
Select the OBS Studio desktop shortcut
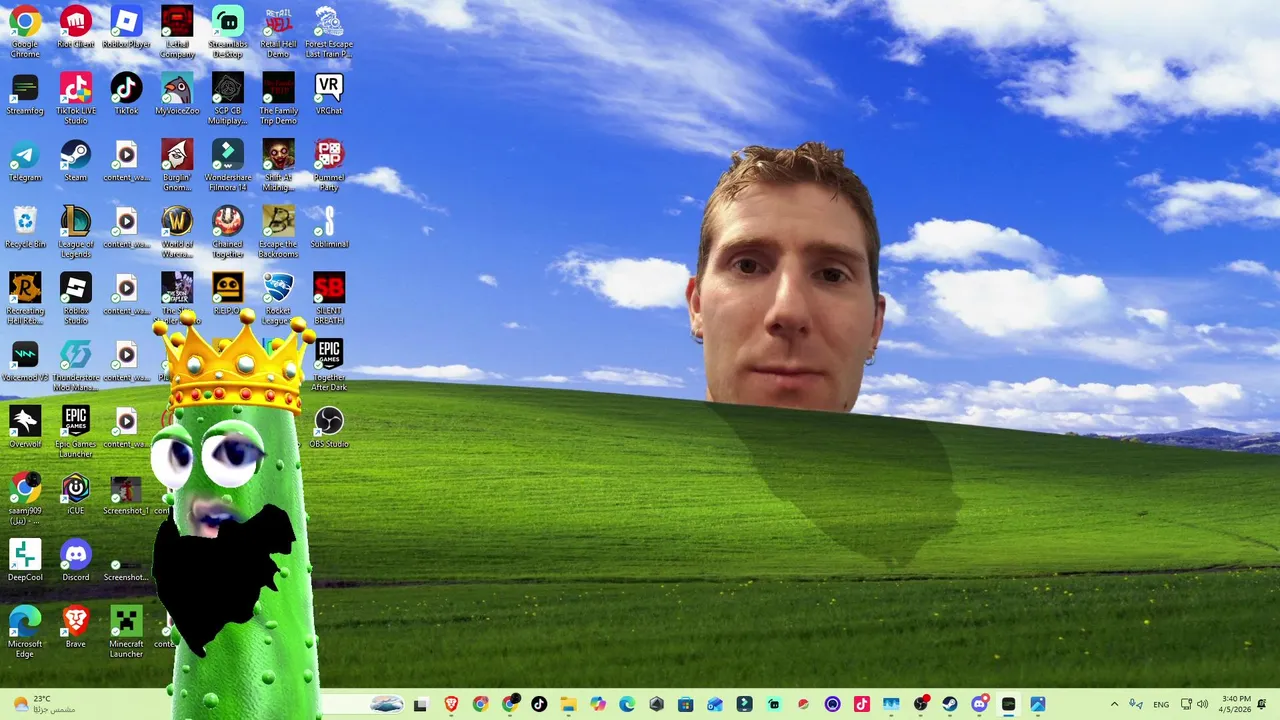[x=329, y=428]
